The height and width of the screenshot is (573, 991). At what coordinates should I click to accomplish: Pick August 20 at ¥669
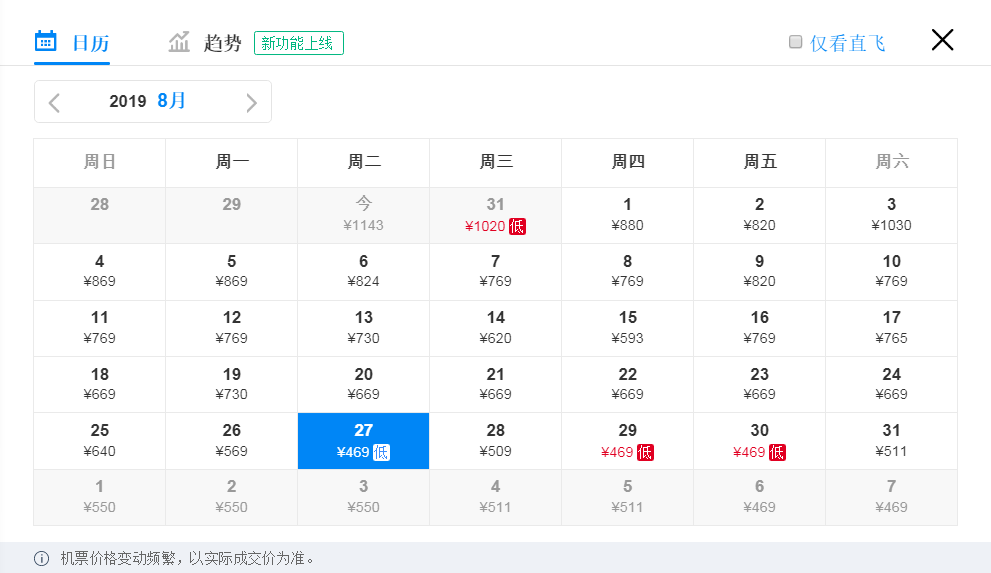tap(363, 385)
